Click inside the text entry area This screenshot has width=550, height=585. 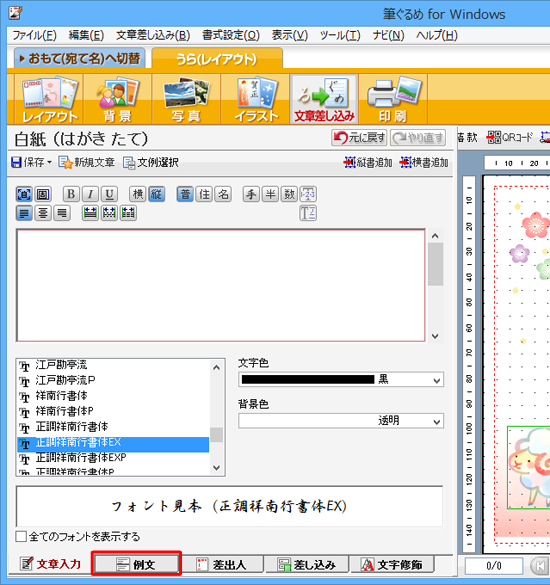coord(221,285)
